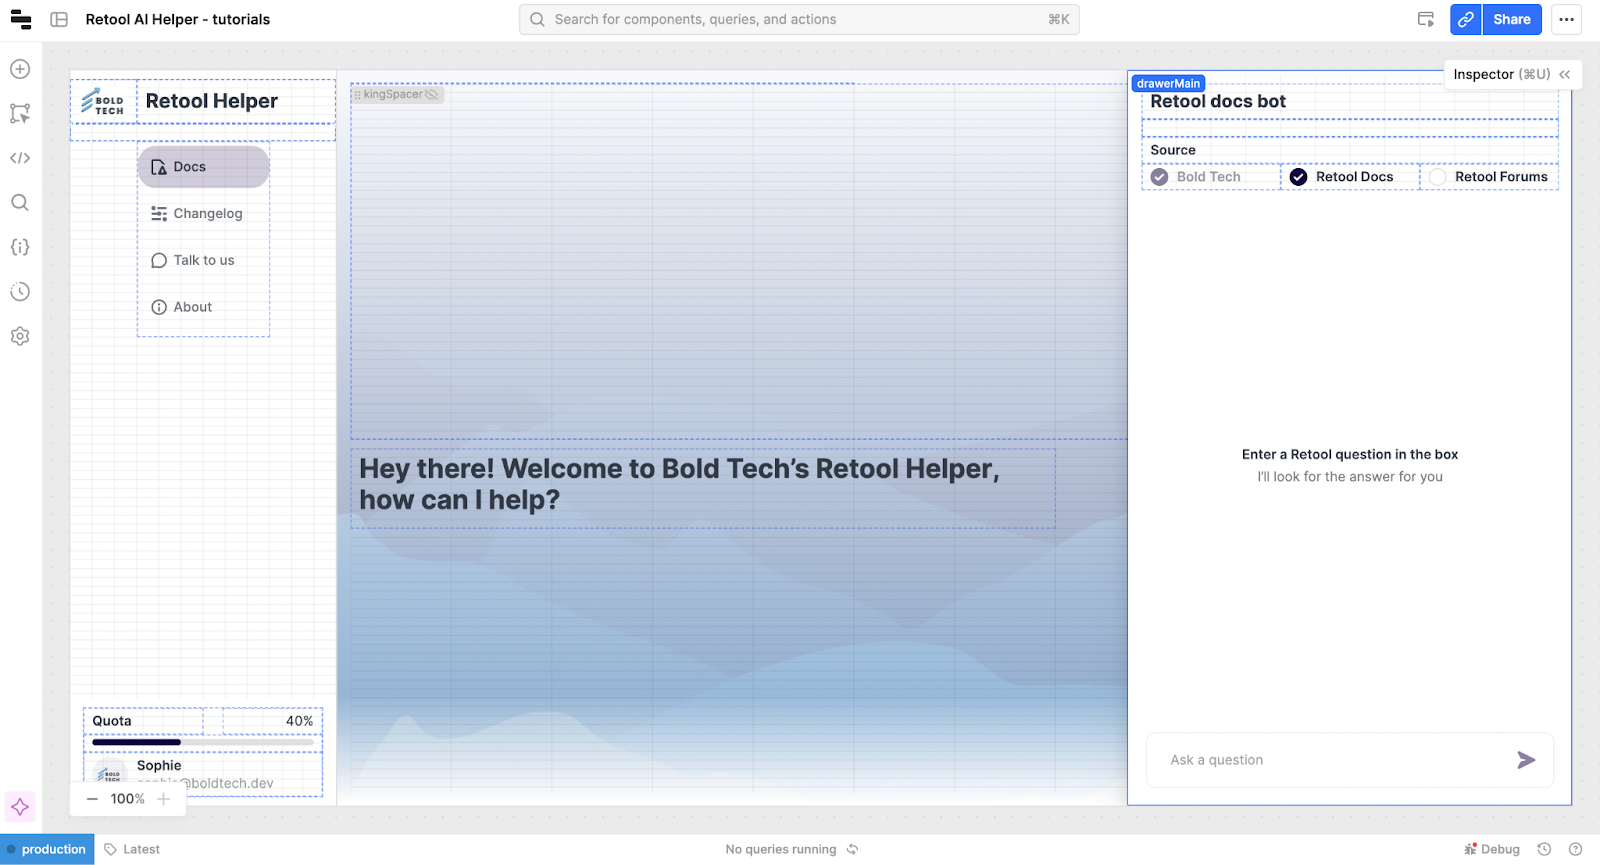
Task: Click the Bold Tech logo image
Action: click(x=103, y=102)
